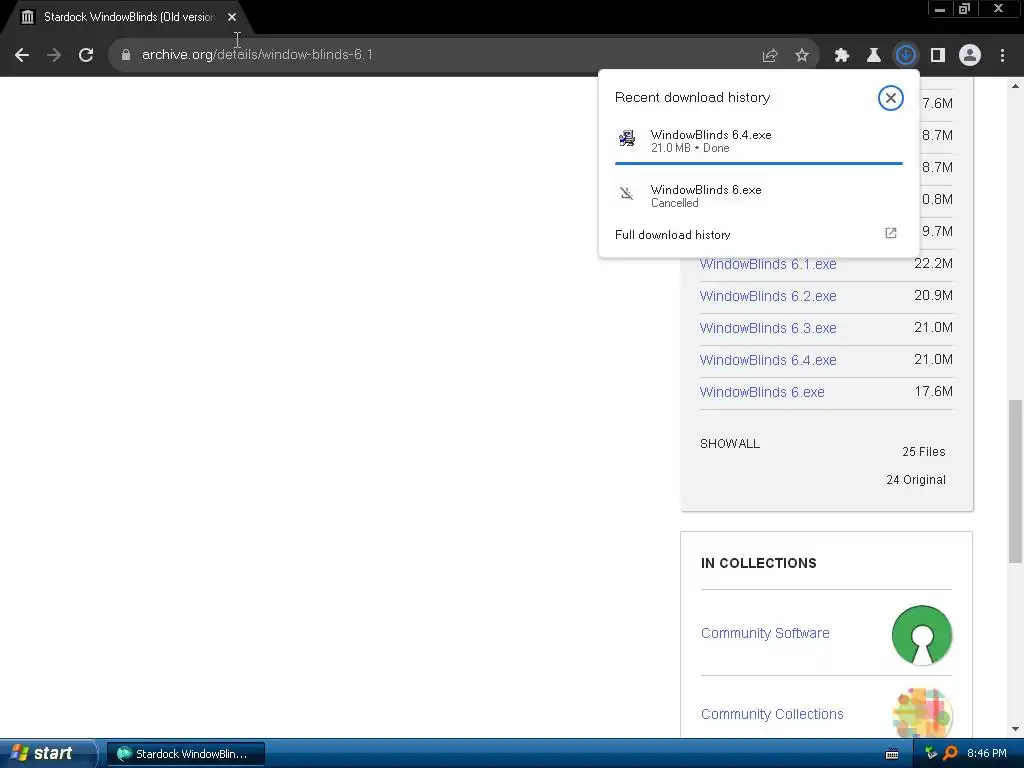Open Chrome three-dot menu

click(1002, 56)
